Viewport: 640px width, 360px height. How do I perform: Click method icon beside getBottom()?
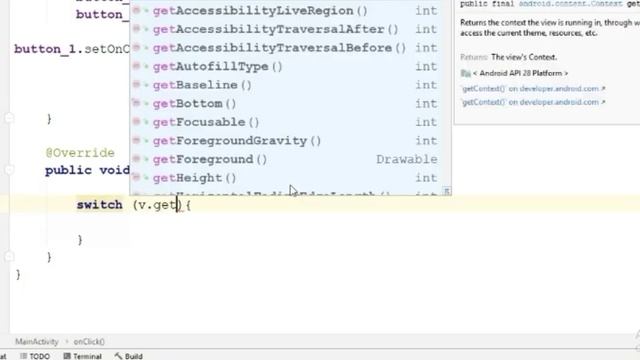click(x=137, y=103)
